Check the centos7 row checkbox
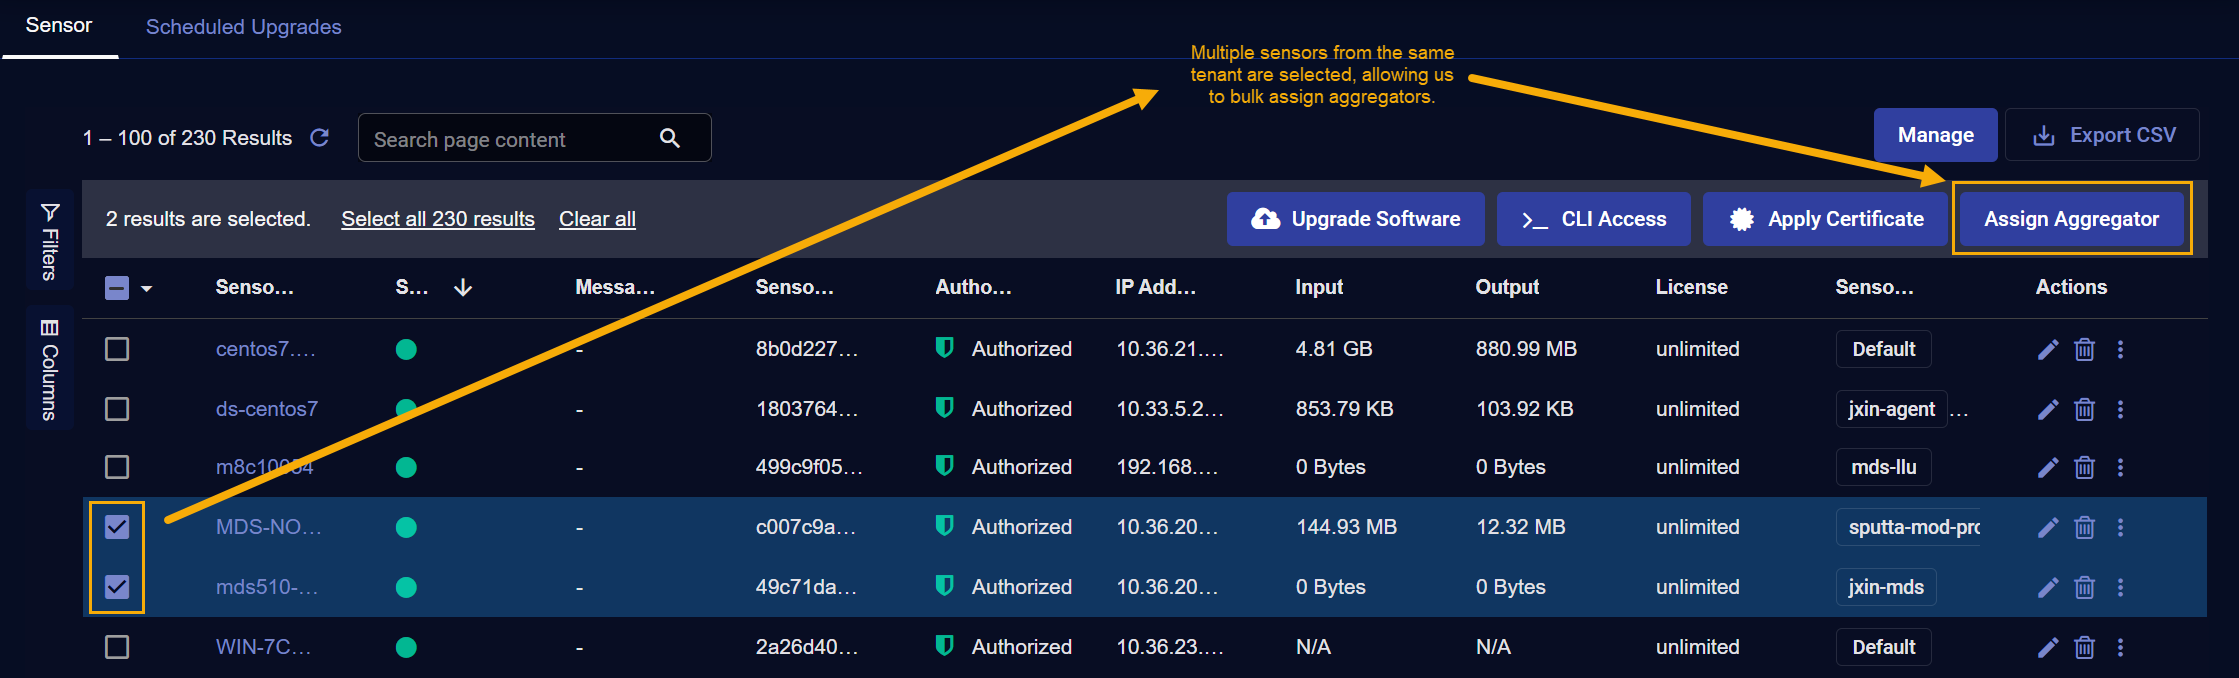Image resolution: width=2239 pixels, height=678 pixels. pos(117,349)
